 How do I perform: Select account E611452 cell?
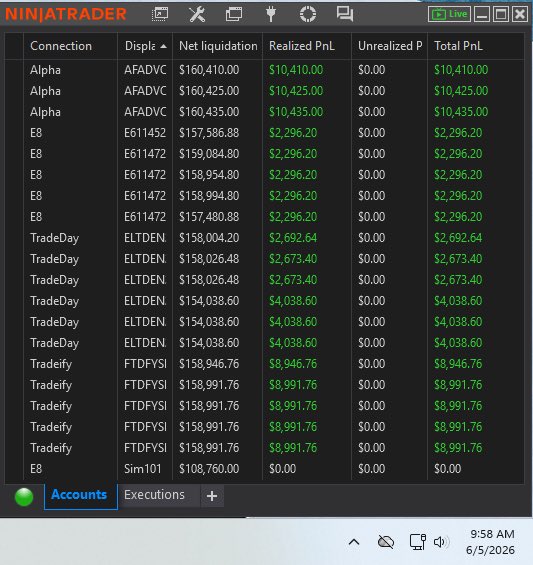tap(145, 133)
